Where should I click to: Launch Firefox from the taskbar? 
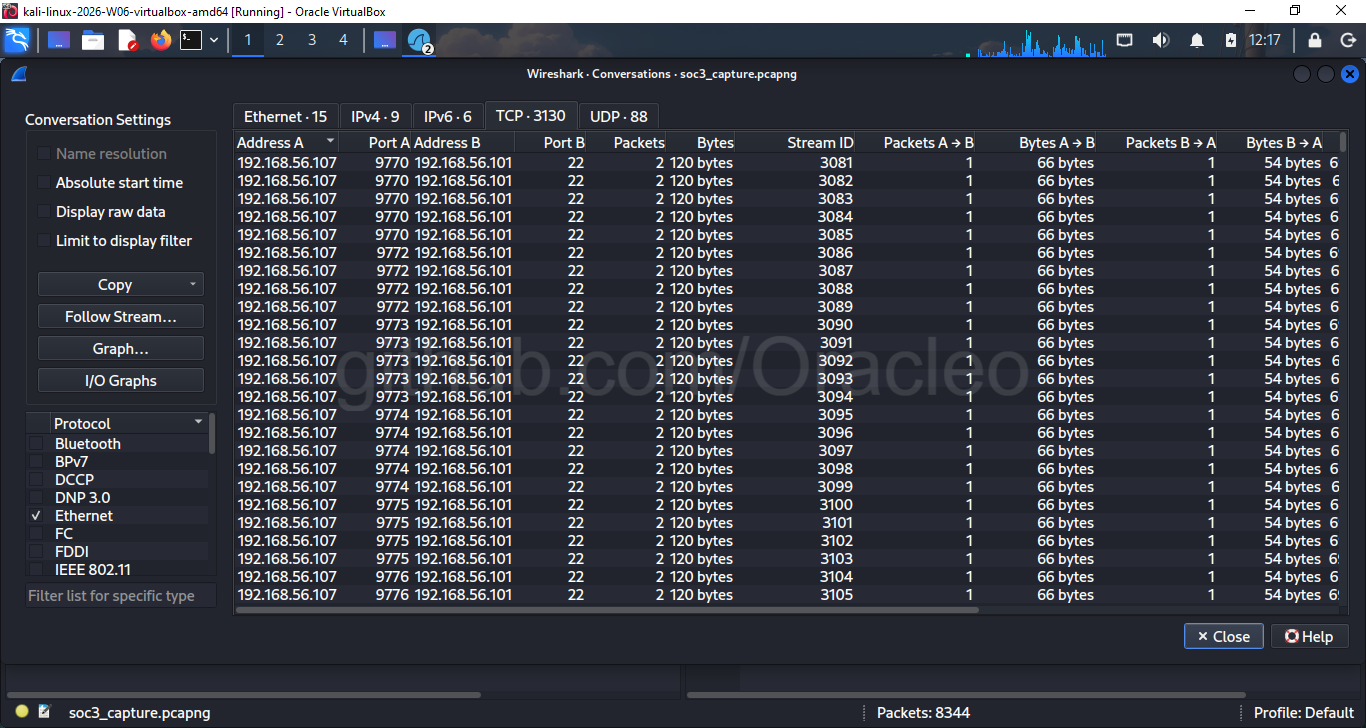[160, 40]
